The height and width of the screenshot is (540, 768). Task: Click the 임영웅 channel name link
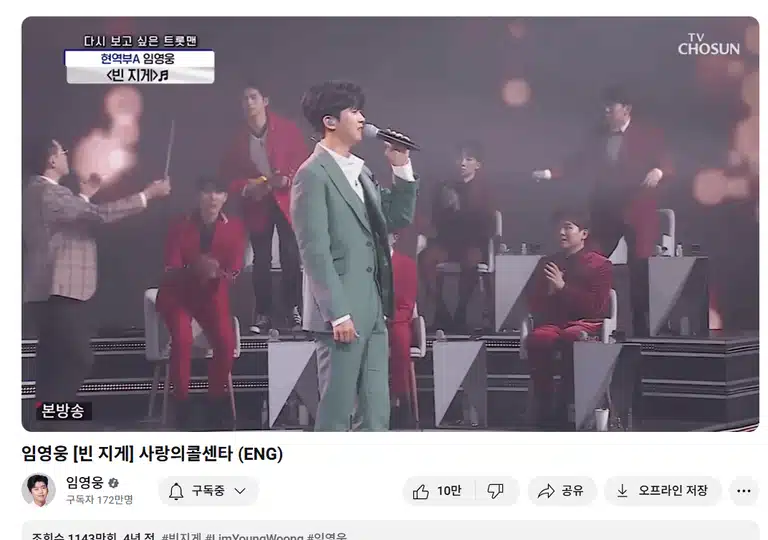[x=85, y=483]
